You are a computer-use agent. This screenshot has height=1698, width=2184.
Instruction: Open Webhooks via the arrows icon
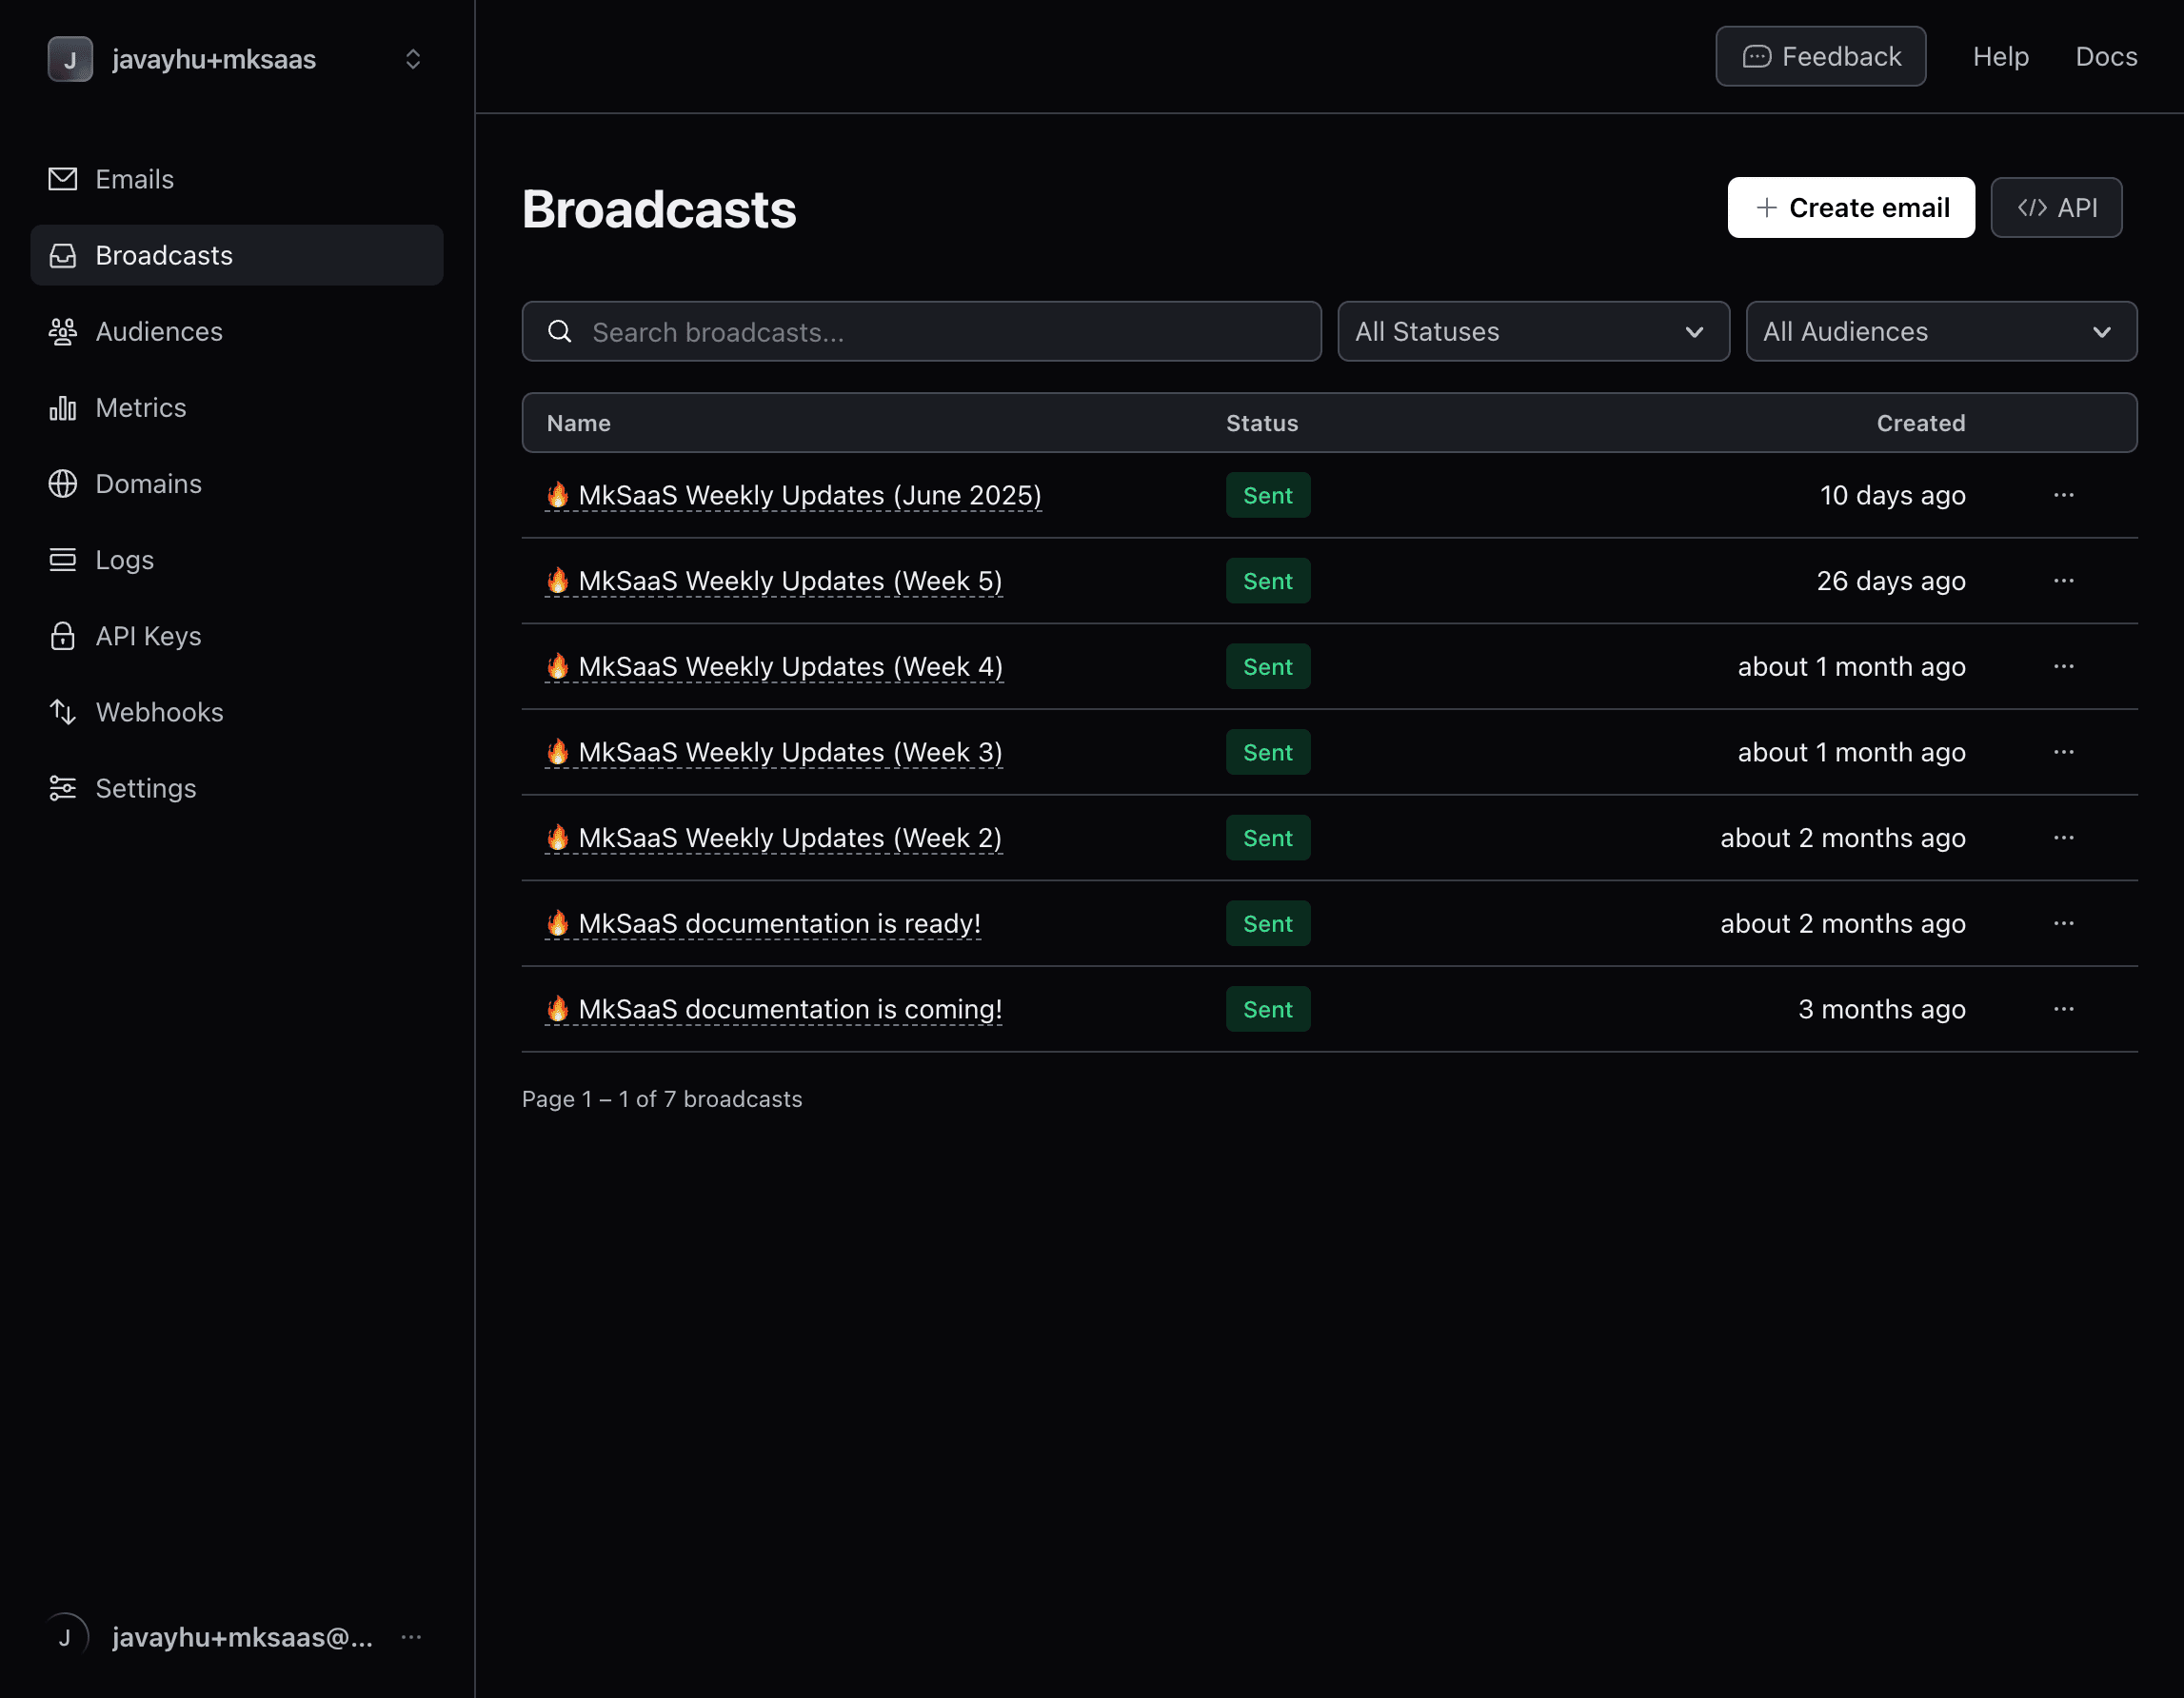(x=62, y=712)
